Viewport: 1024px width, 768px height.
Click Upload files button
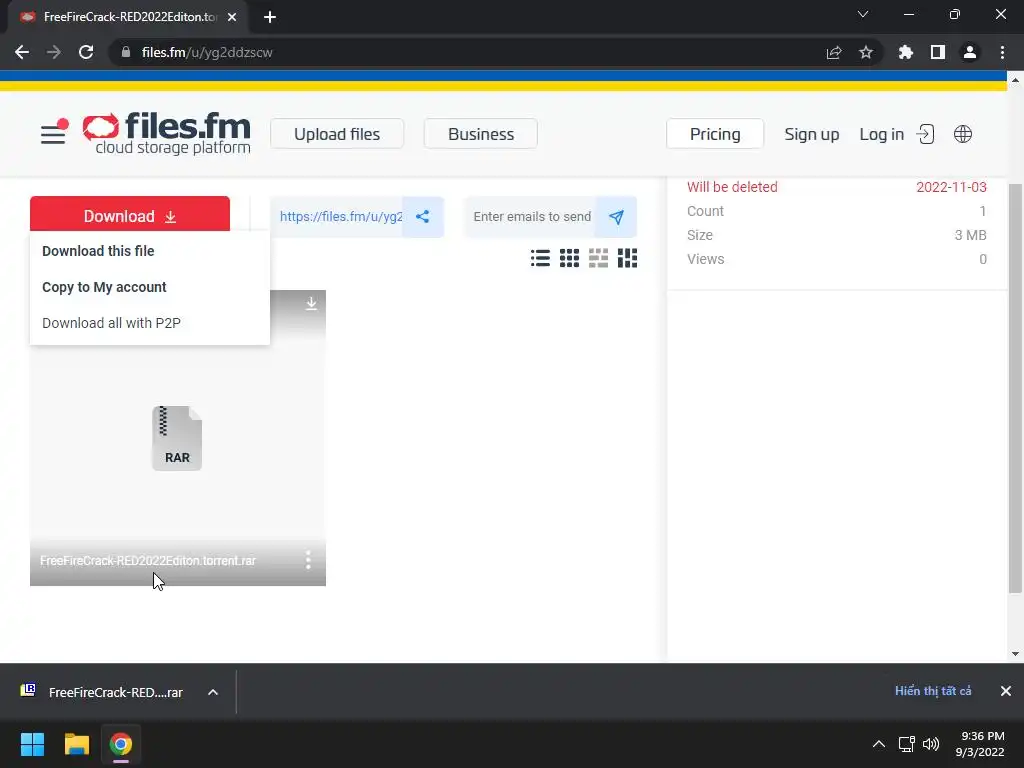pos(337,134)
